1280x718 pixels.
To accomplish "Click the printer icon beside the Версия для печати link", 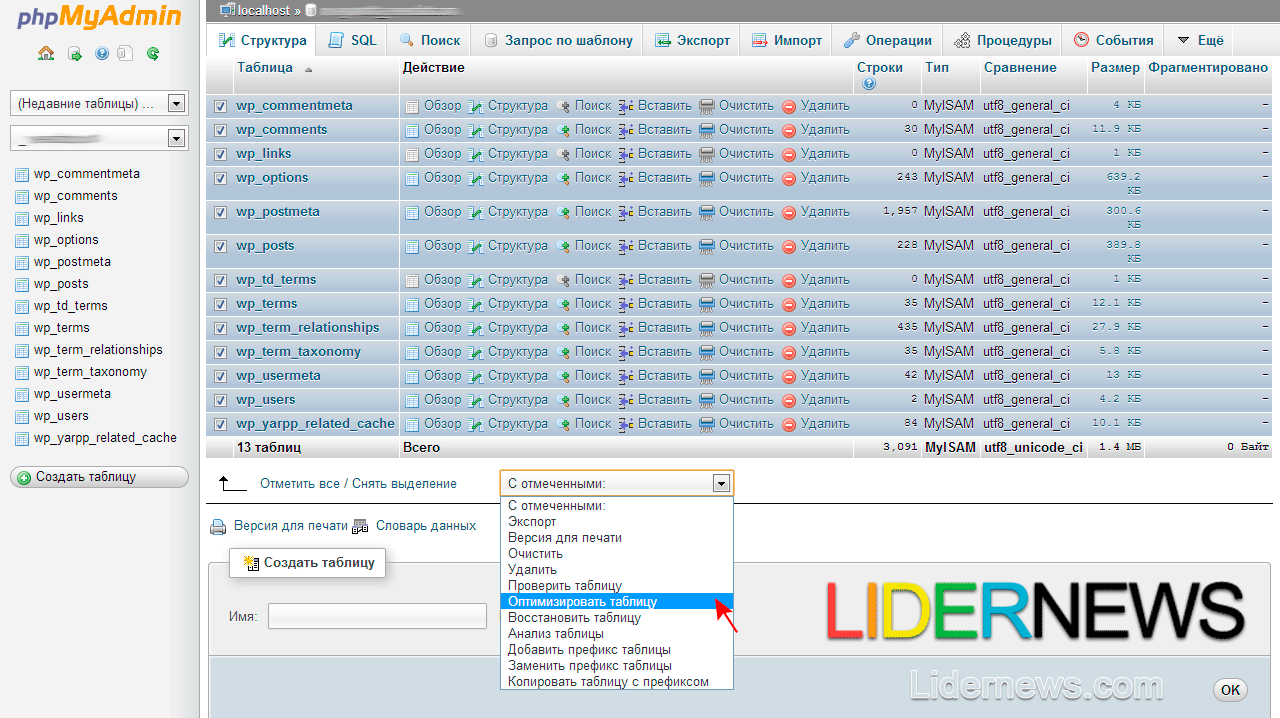I will (218, 527).
